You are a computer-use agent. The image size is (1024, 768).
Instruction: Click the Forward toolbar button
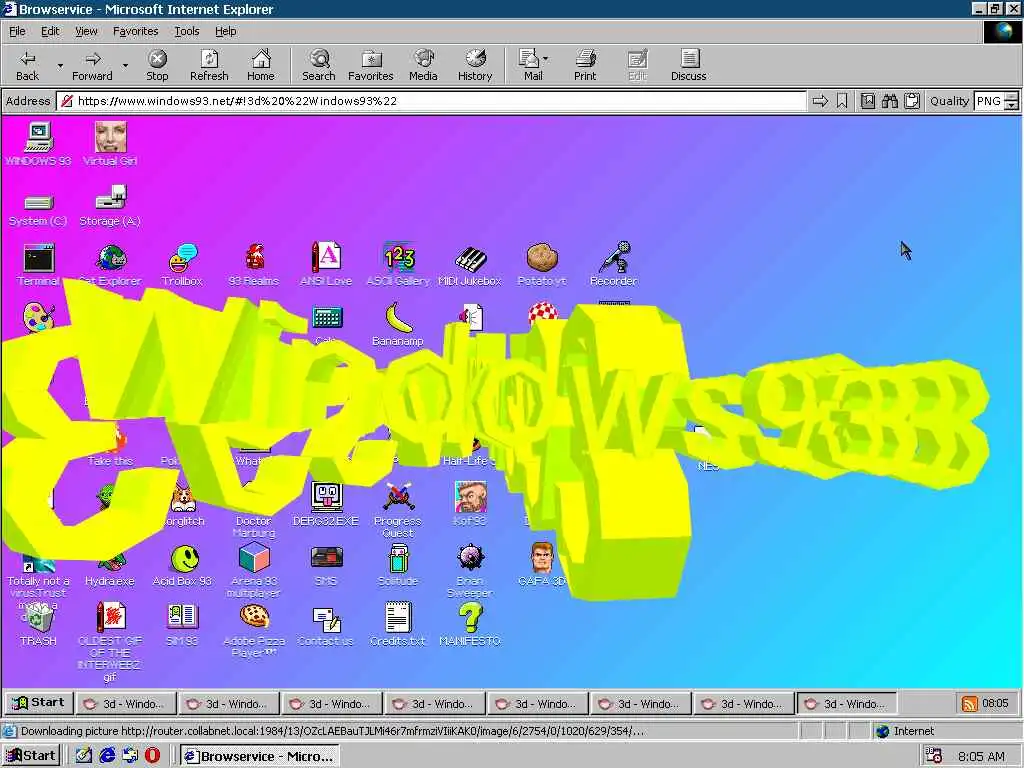coord(92,65)
